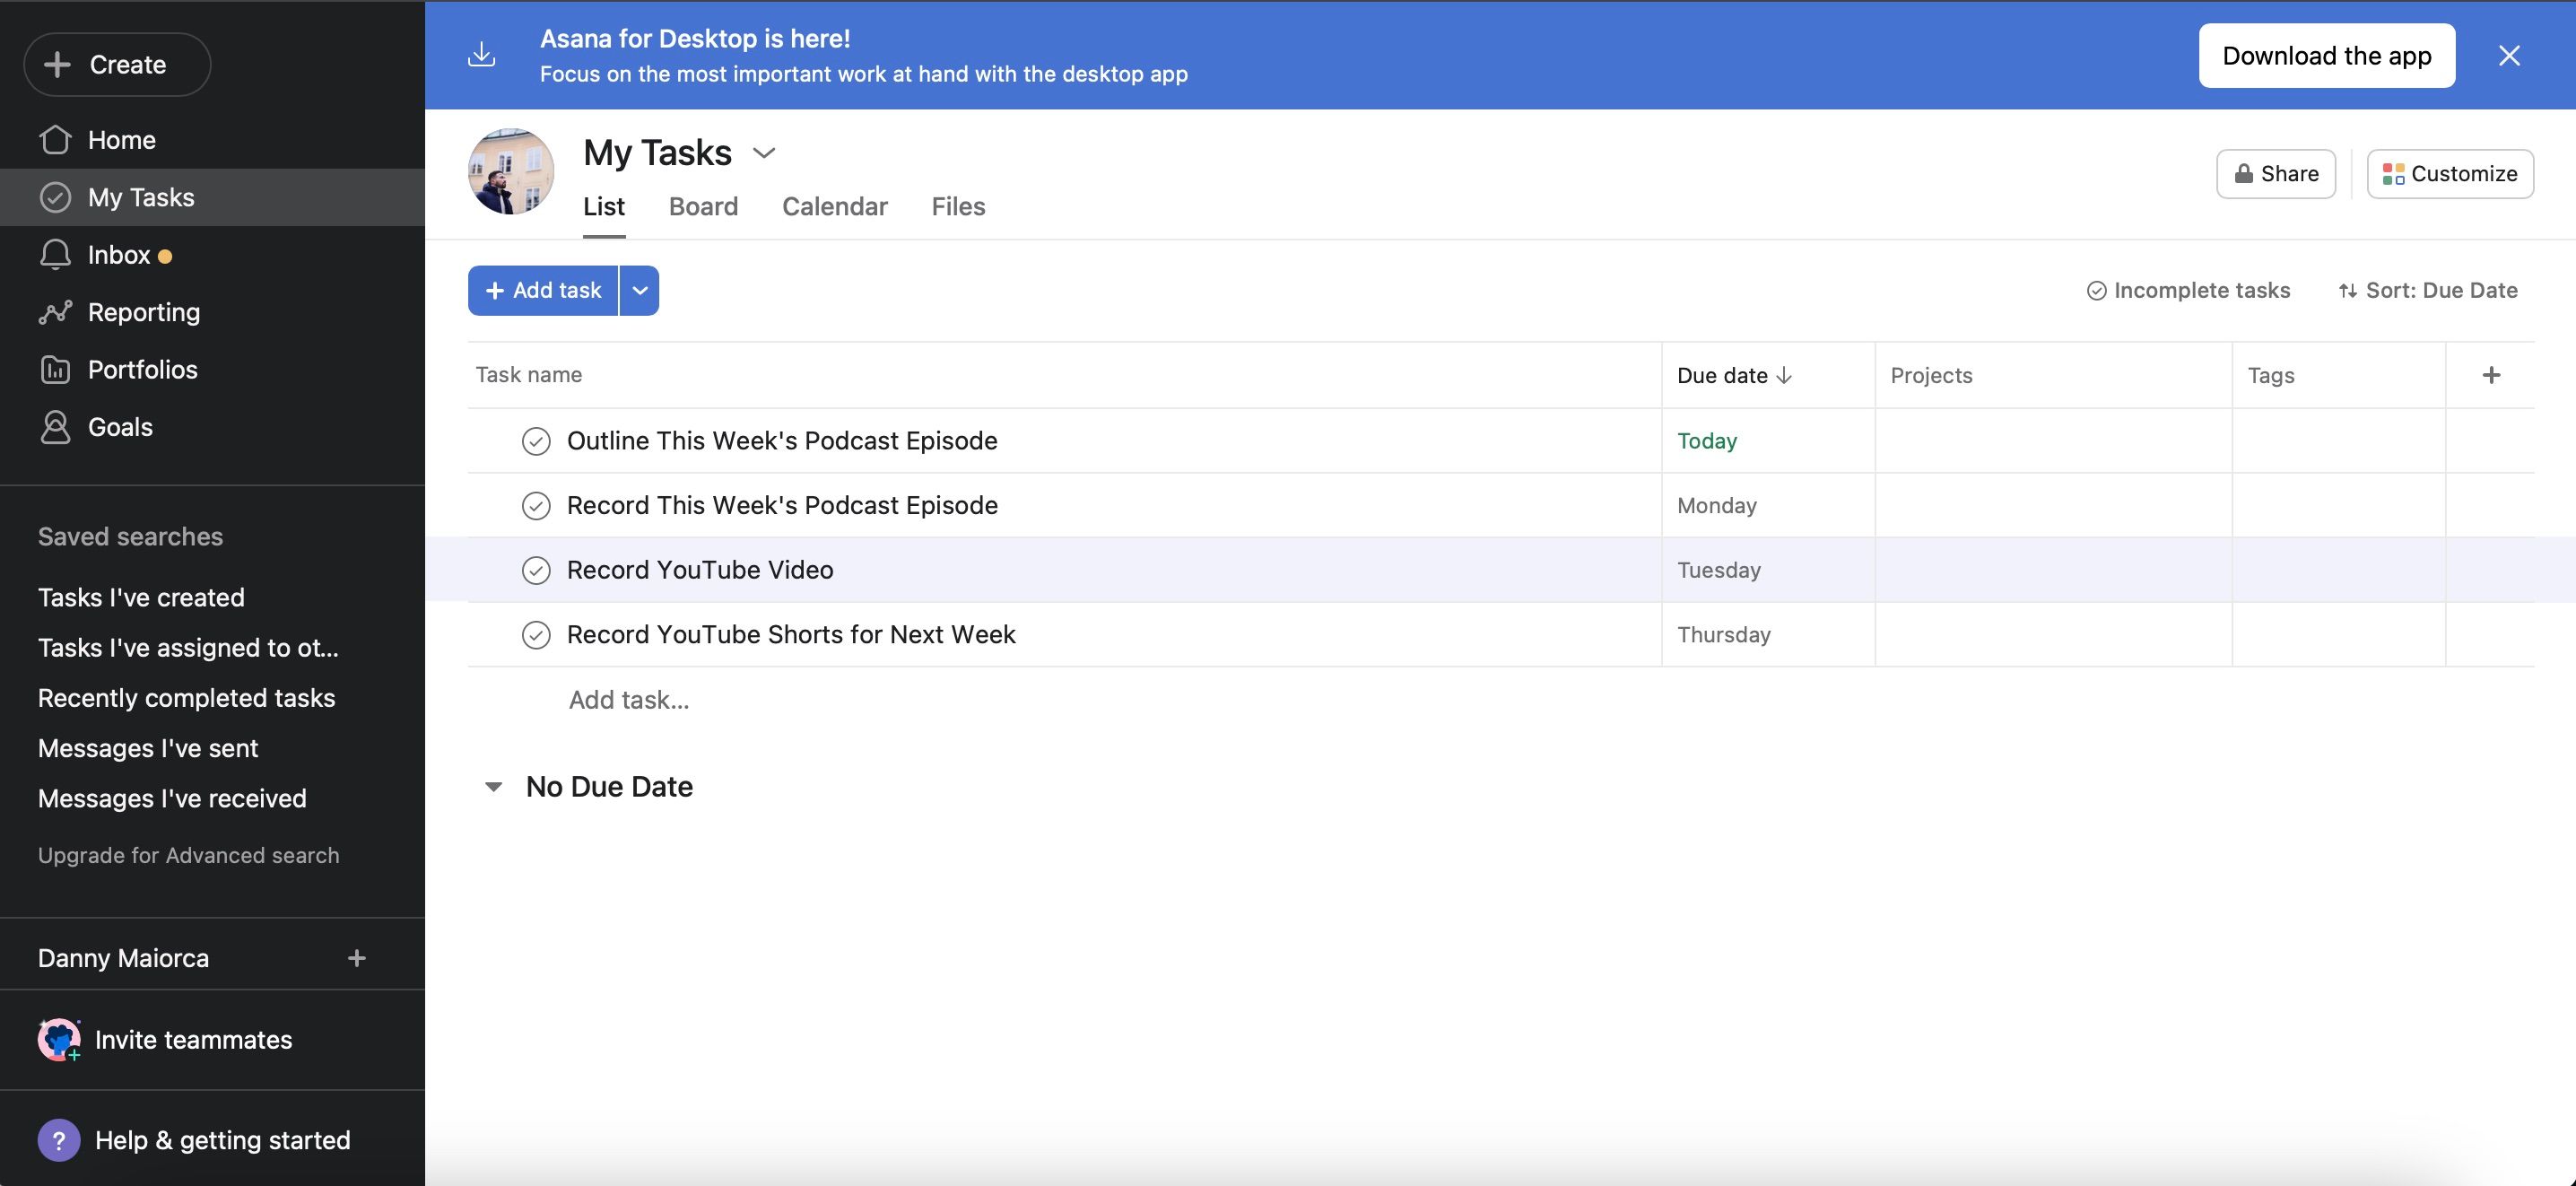
Task: Open Goals via the person icon
Action: tap(55, 427)
